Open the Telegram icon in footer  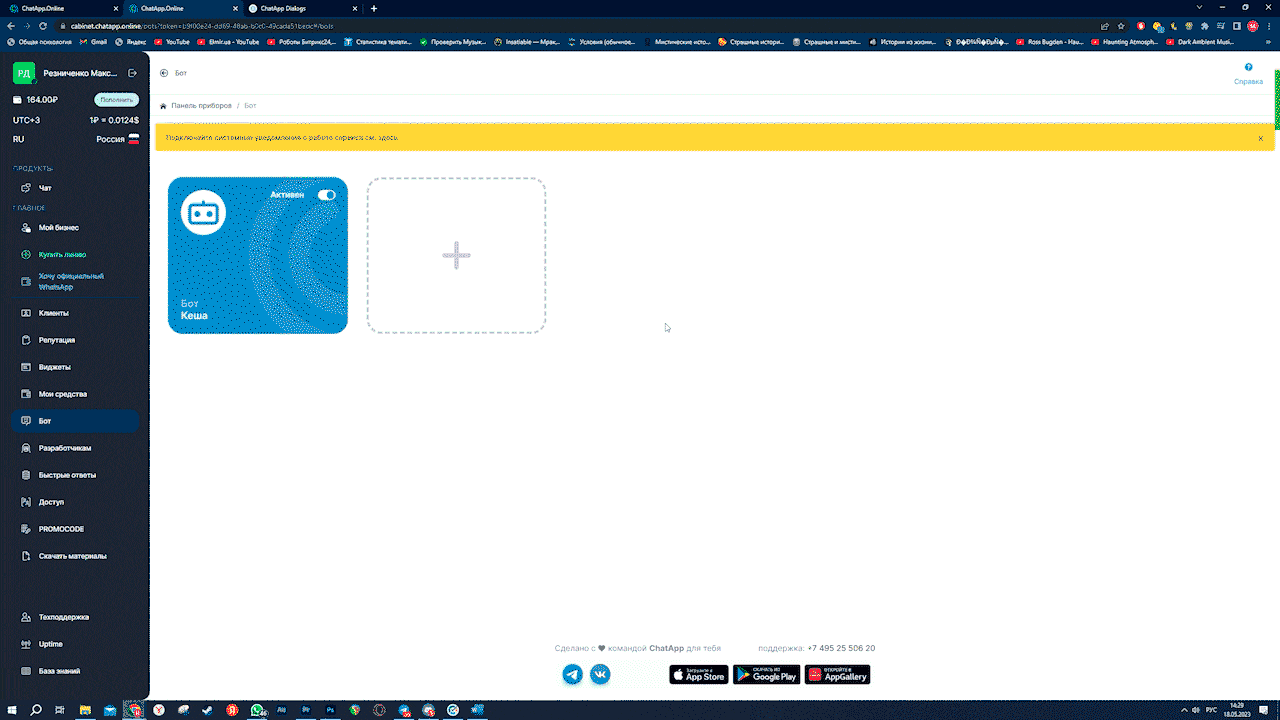click(x=573, y=675)
